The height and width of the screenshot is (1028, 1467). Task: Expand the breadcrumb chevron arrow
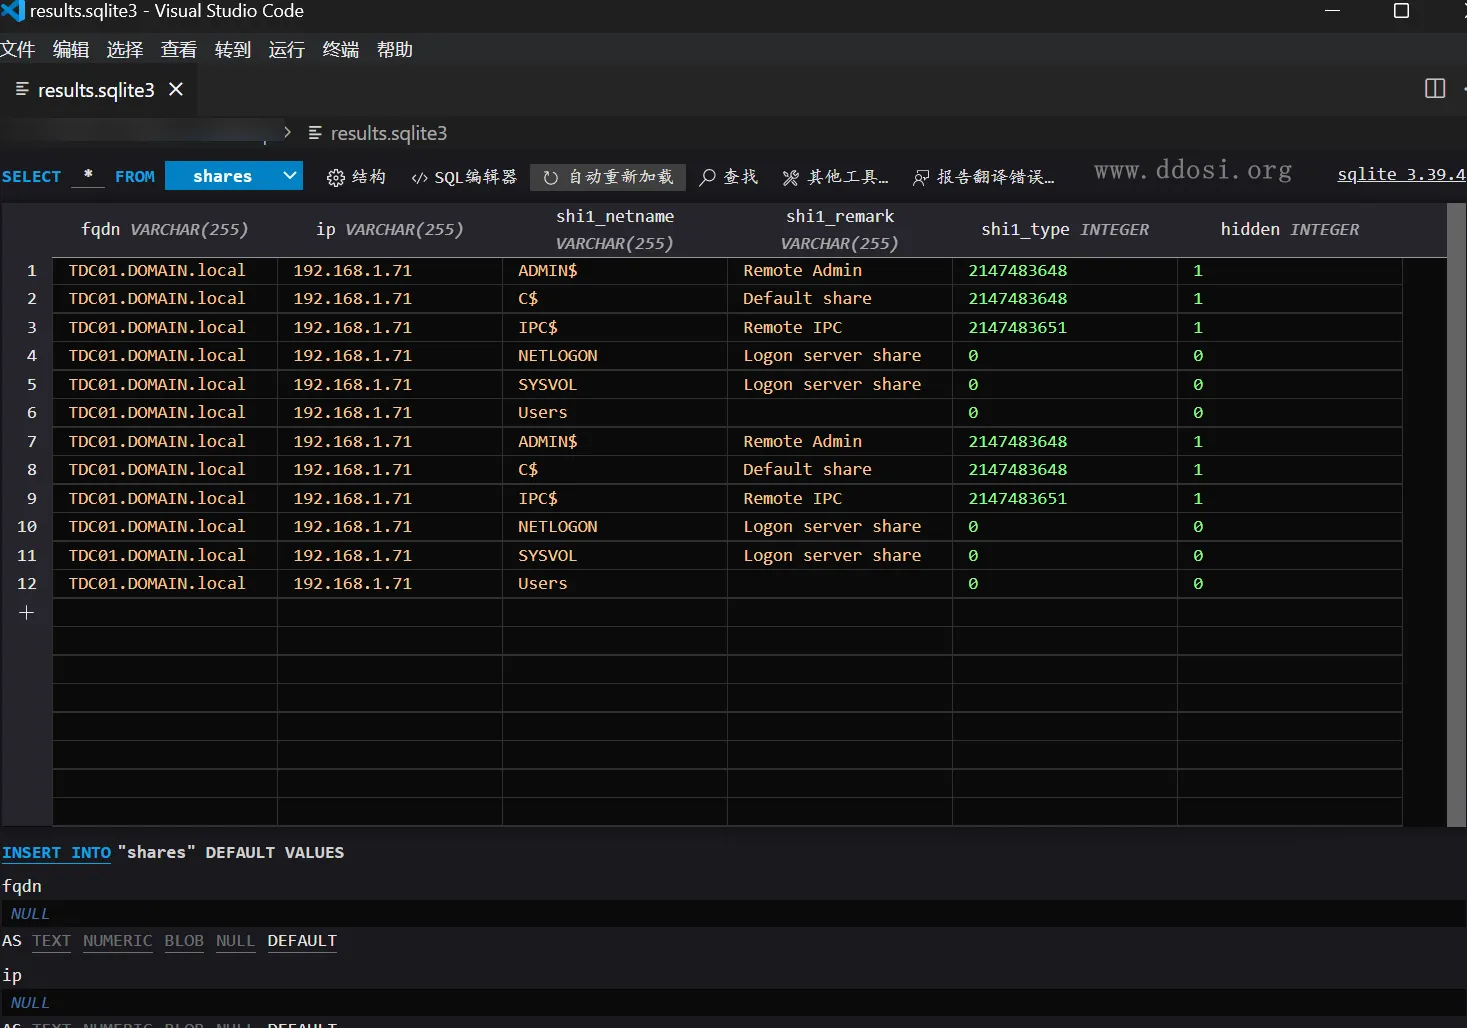point(287,132)
